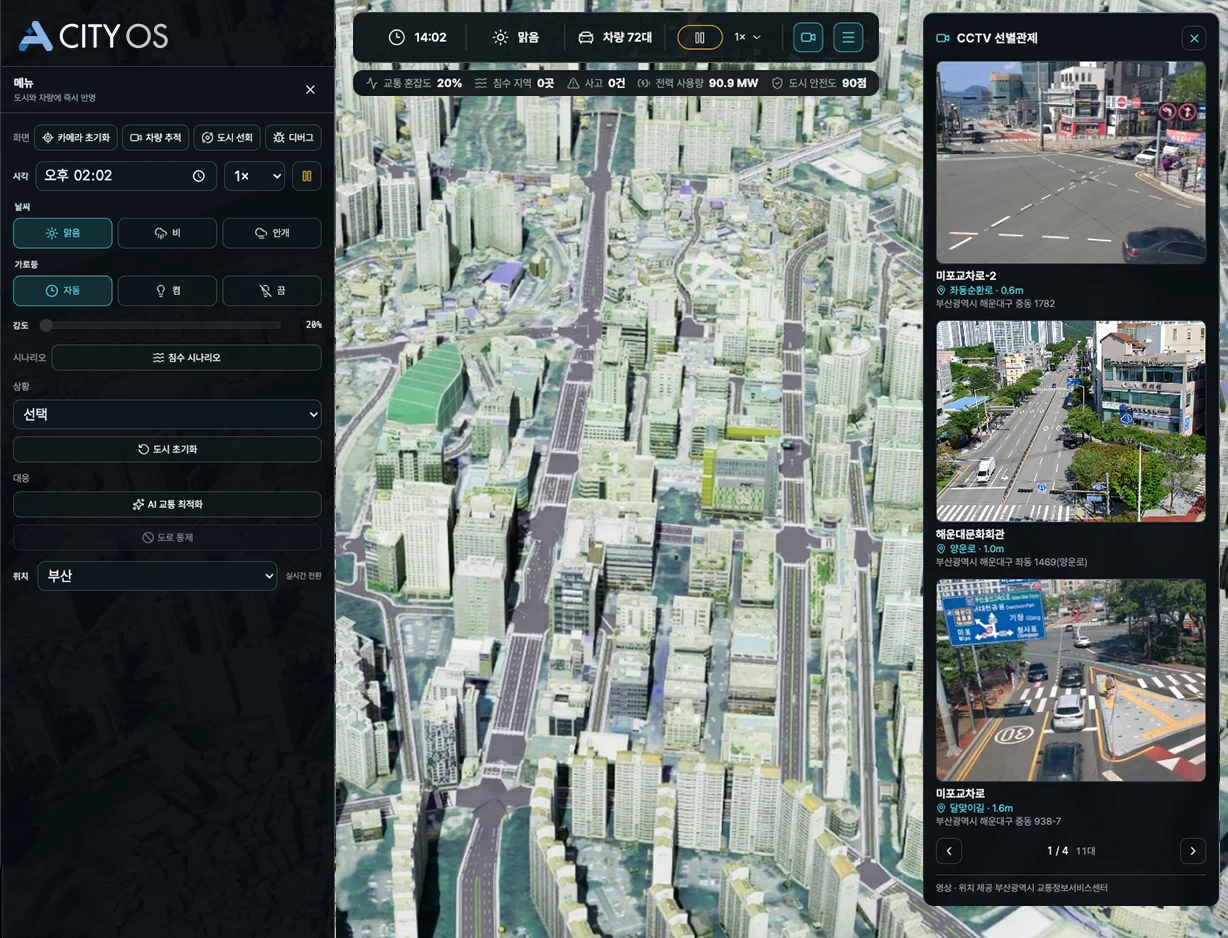Click the 침수 지역 wave icon

point(481,83)
